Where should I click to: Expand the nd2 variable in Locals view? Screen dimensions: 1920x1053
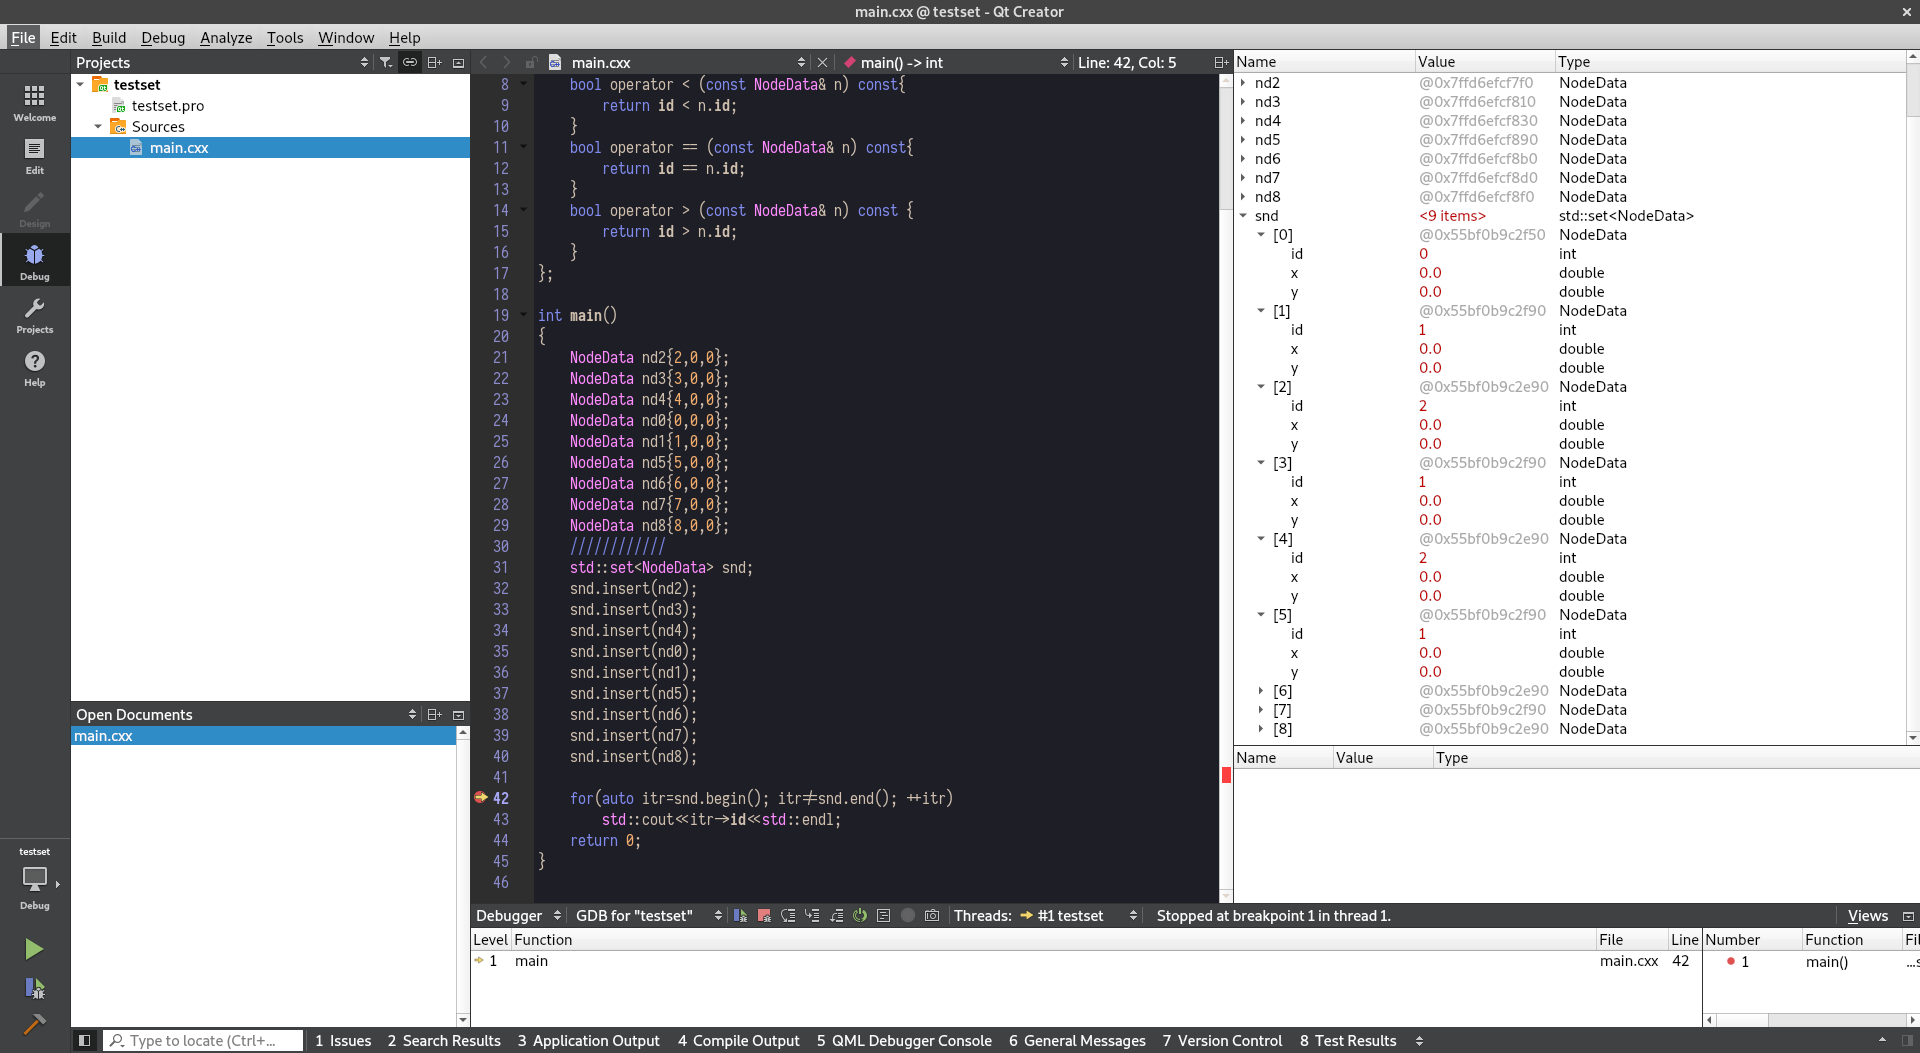[1243, 83]
